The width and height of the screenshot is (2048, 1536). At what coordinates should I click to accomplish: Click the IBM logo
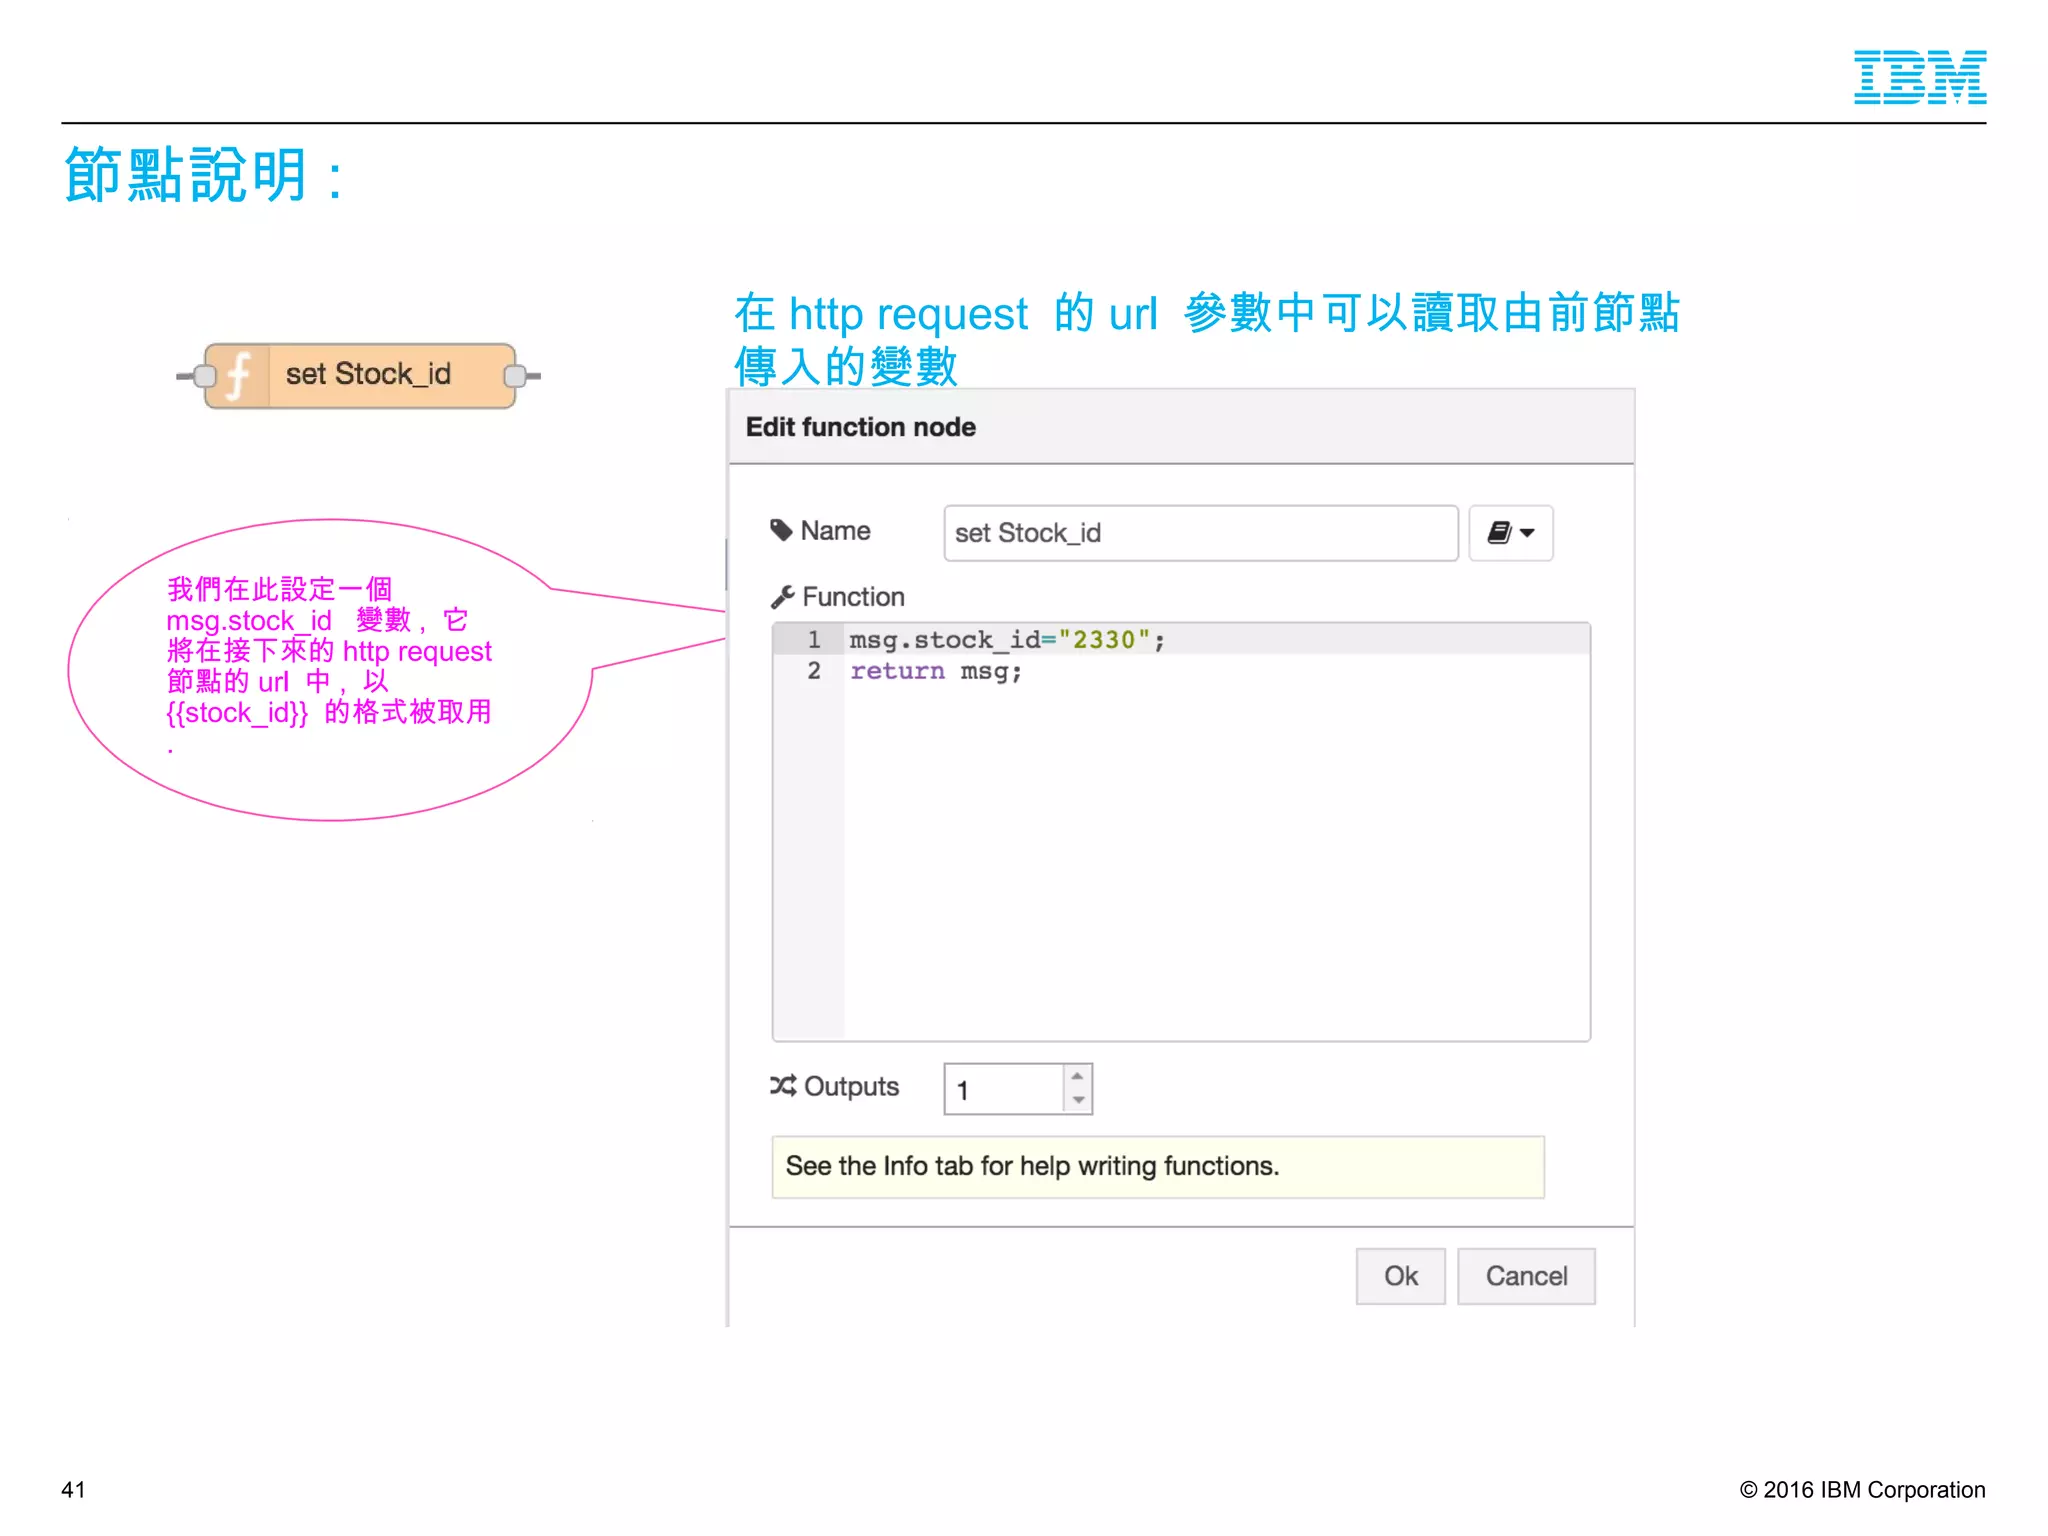coord(1920,77)
